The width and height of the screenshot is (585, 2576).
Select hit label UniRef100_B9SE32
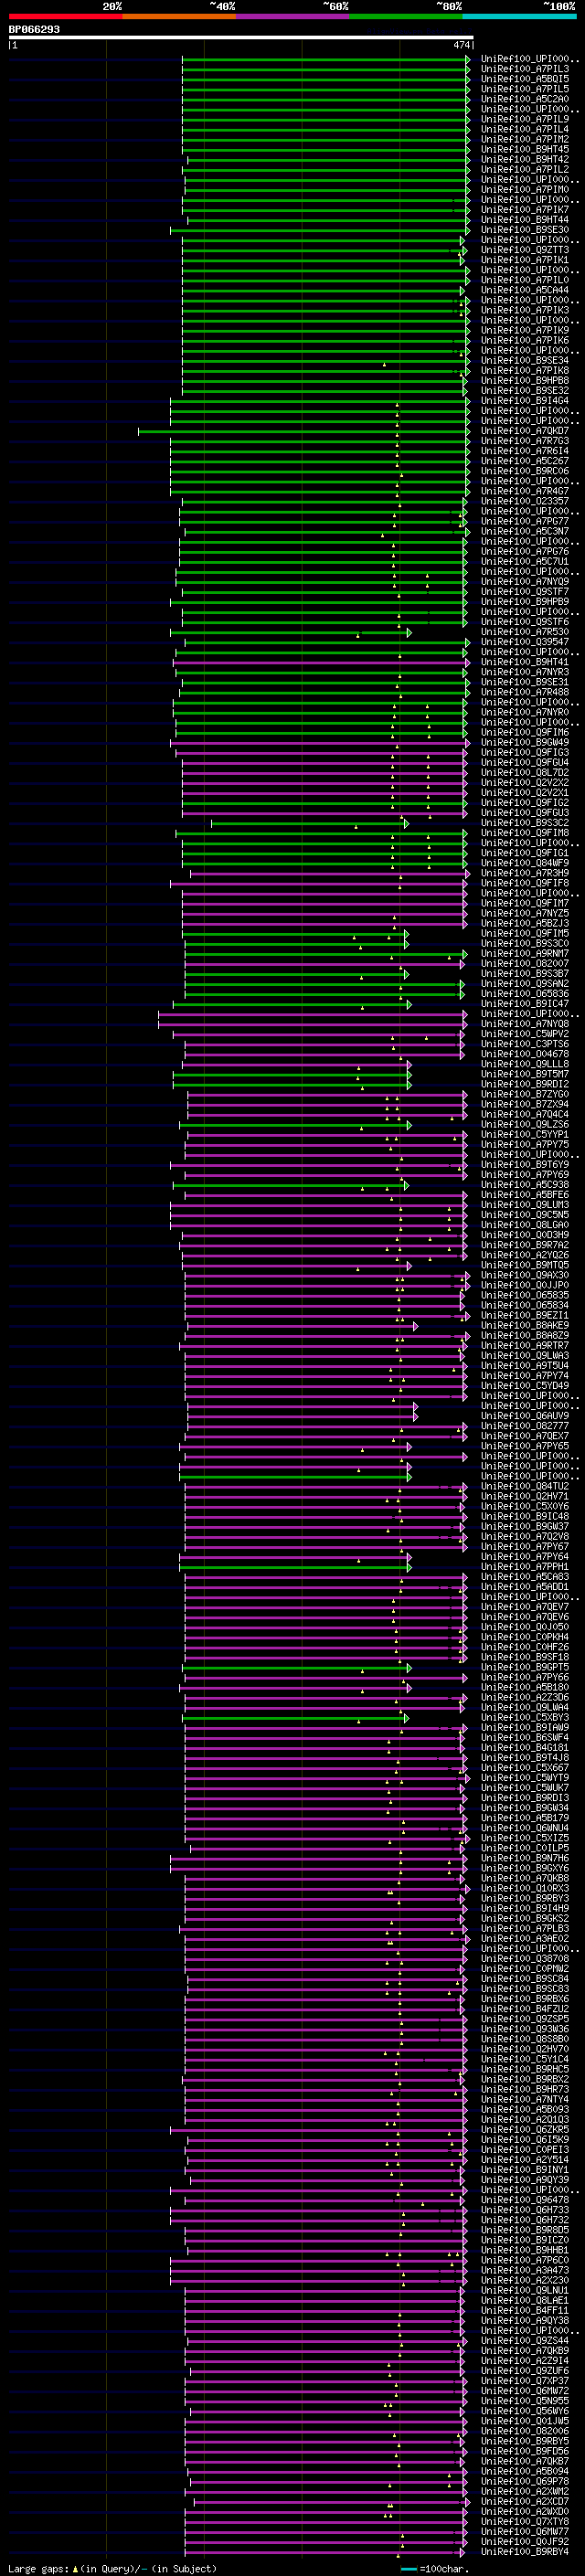pos(525,390)
